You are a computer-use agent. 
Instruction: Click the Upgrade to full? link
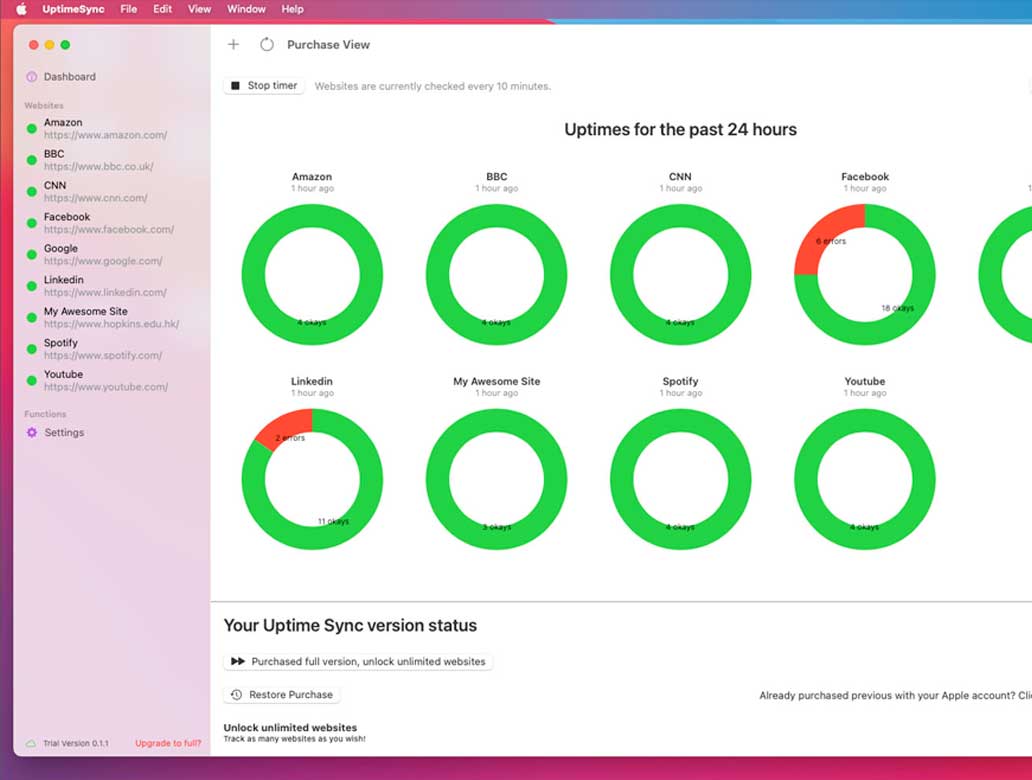tap(168, 743)
